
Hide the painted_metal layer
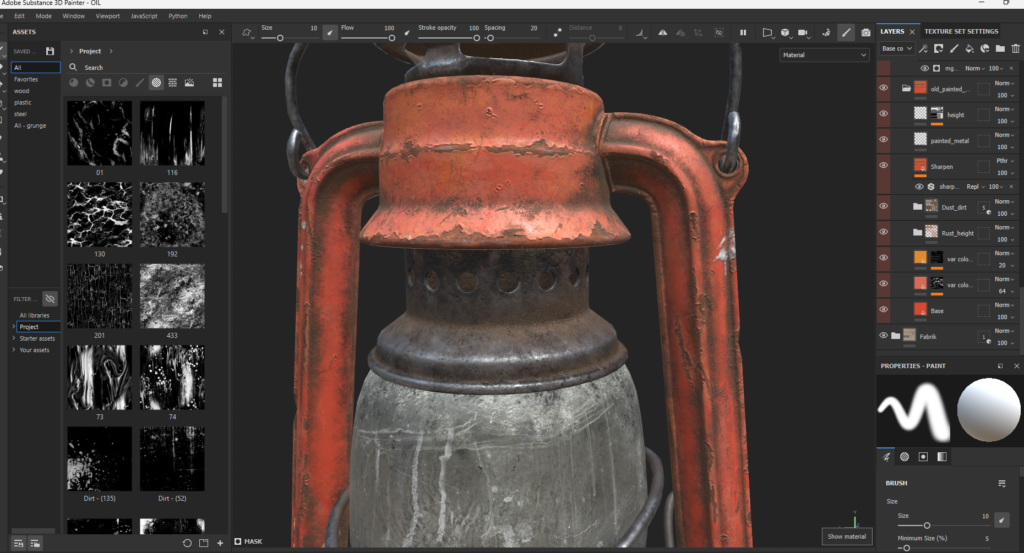[884, 139]
